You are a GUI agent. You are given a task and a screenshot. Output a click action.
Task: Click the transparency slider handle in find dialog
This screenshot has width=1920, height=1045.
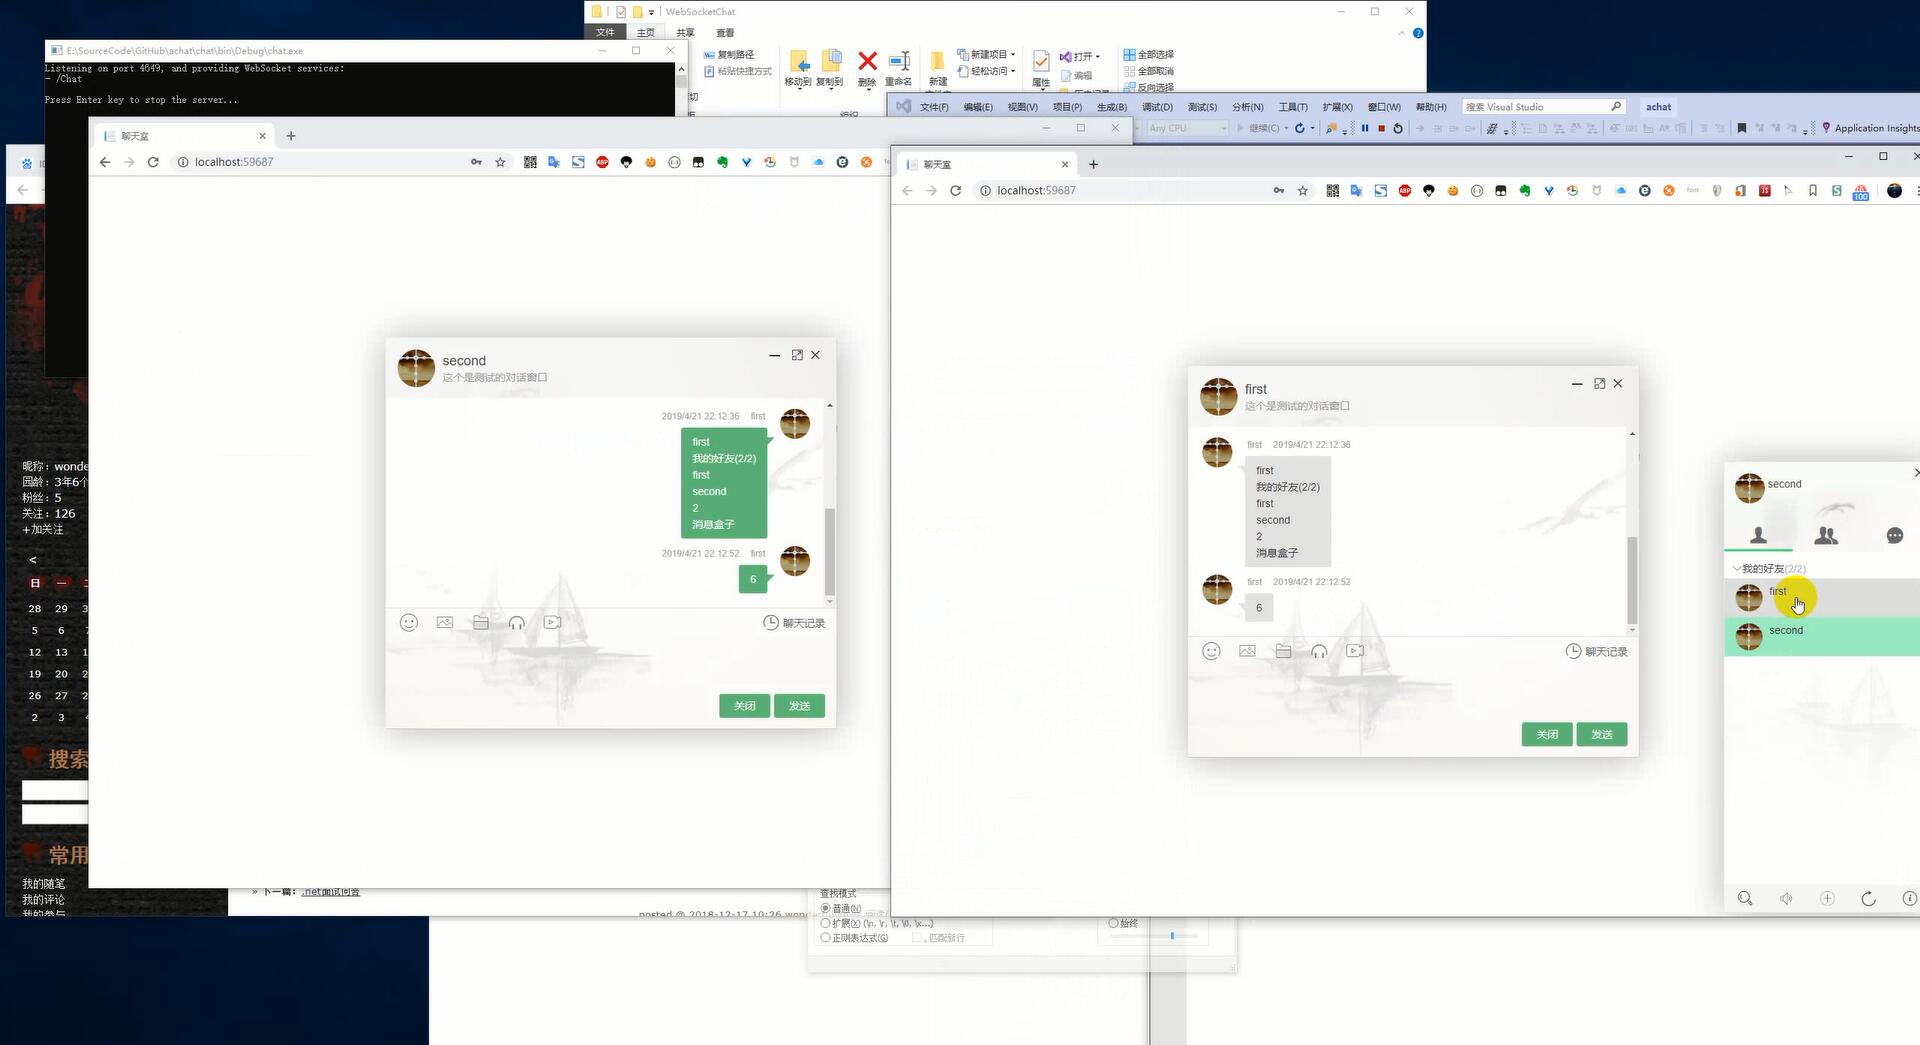coord(1171,936)
